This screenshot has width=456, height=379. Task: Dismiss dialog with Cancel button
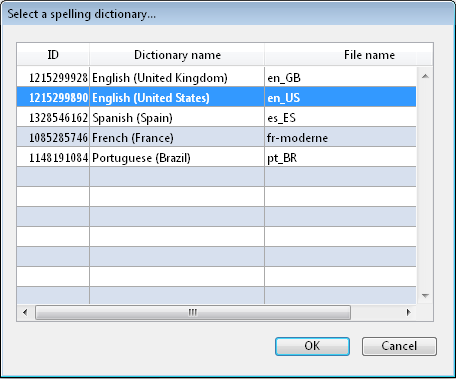tap(399, 346)
